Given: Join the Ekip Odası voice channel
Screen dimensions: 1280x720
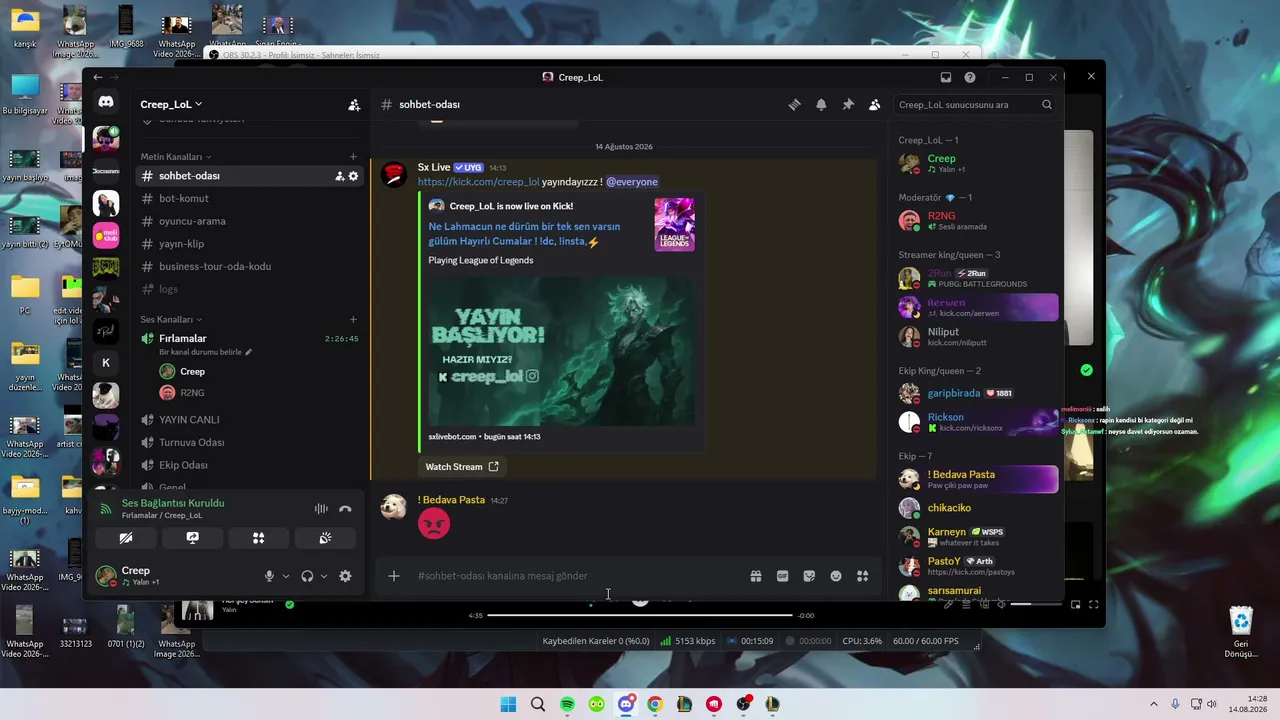Looking at the screenshot, I should coord(249,465).
